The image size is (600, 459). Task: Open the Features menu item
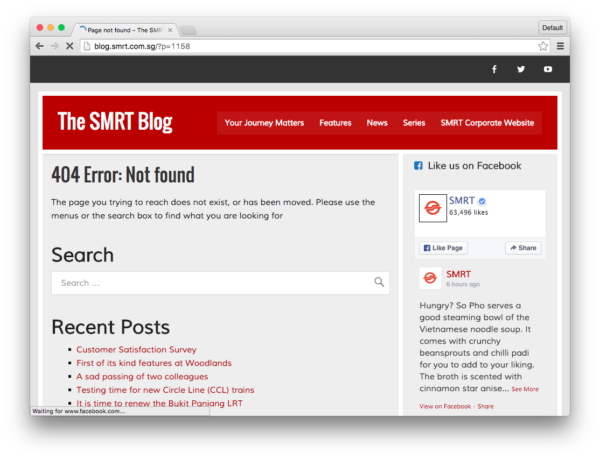(x=335, y=123)
